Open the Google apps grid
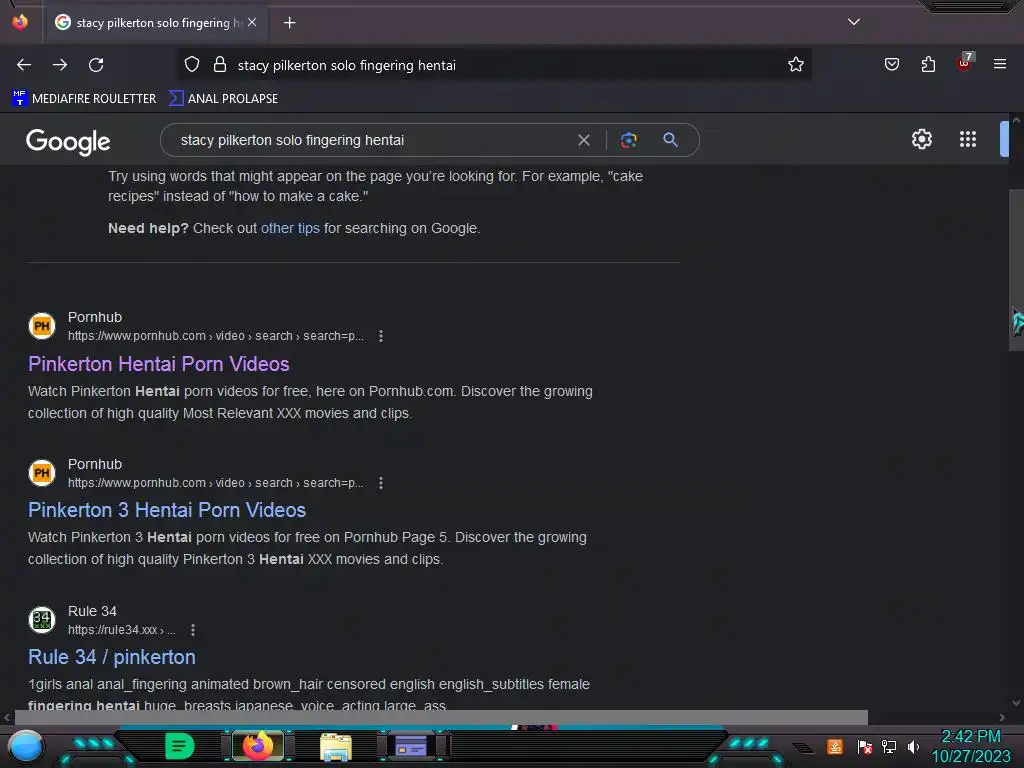 tap(967, 139)
